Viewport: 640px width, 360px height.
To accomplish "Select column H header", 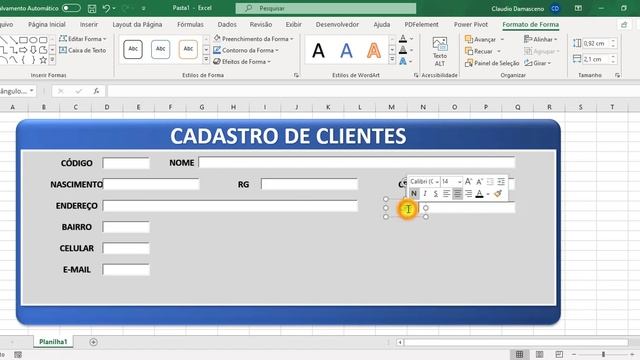I will [233, 107].
